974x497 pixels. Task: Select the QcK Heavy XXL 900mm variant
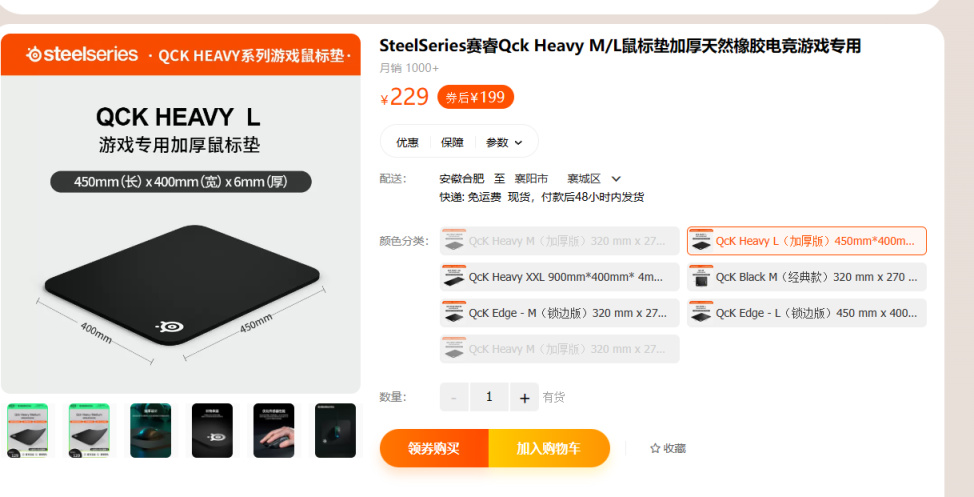(560, 277)
